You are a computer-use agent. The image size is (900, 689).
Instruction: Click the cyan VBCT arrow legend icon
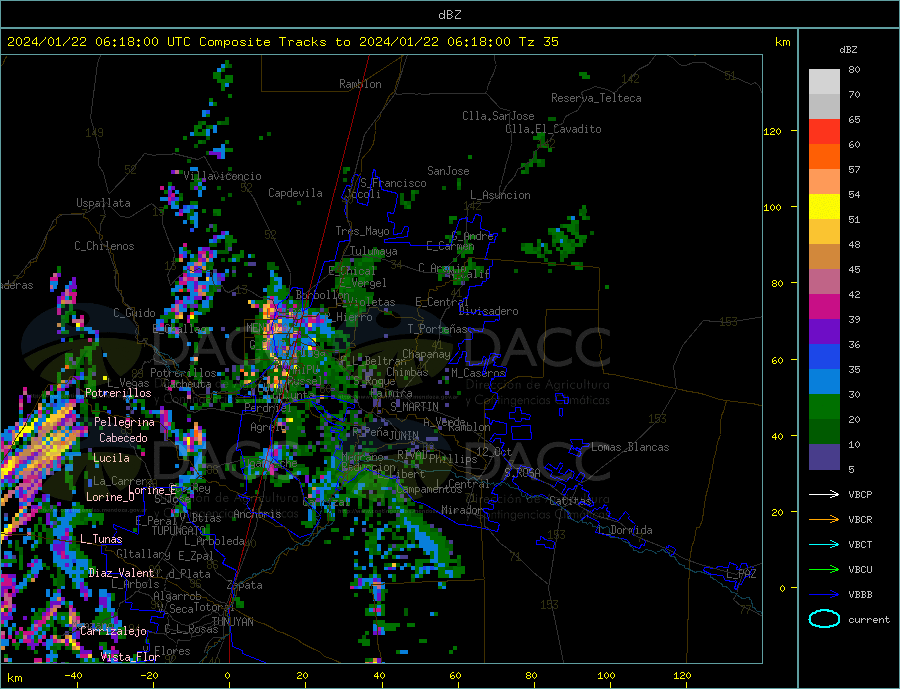pyautogui.click(x=824, y=544)
